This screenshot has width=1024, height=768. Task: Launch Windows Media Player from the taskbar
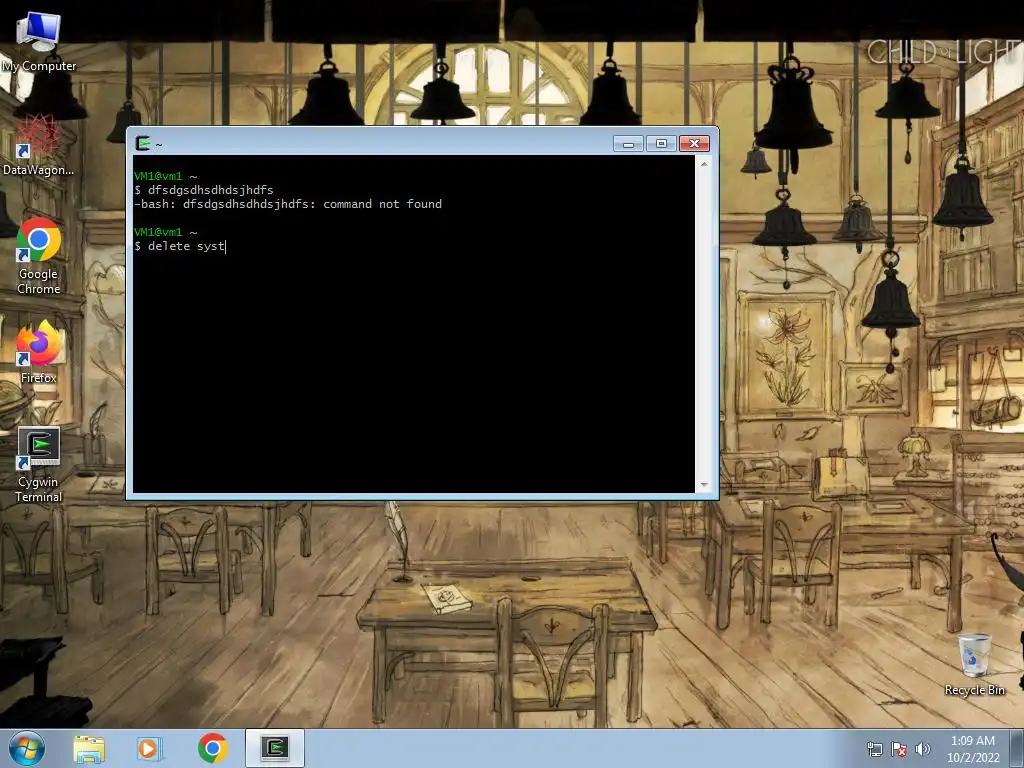click(148, 748)
